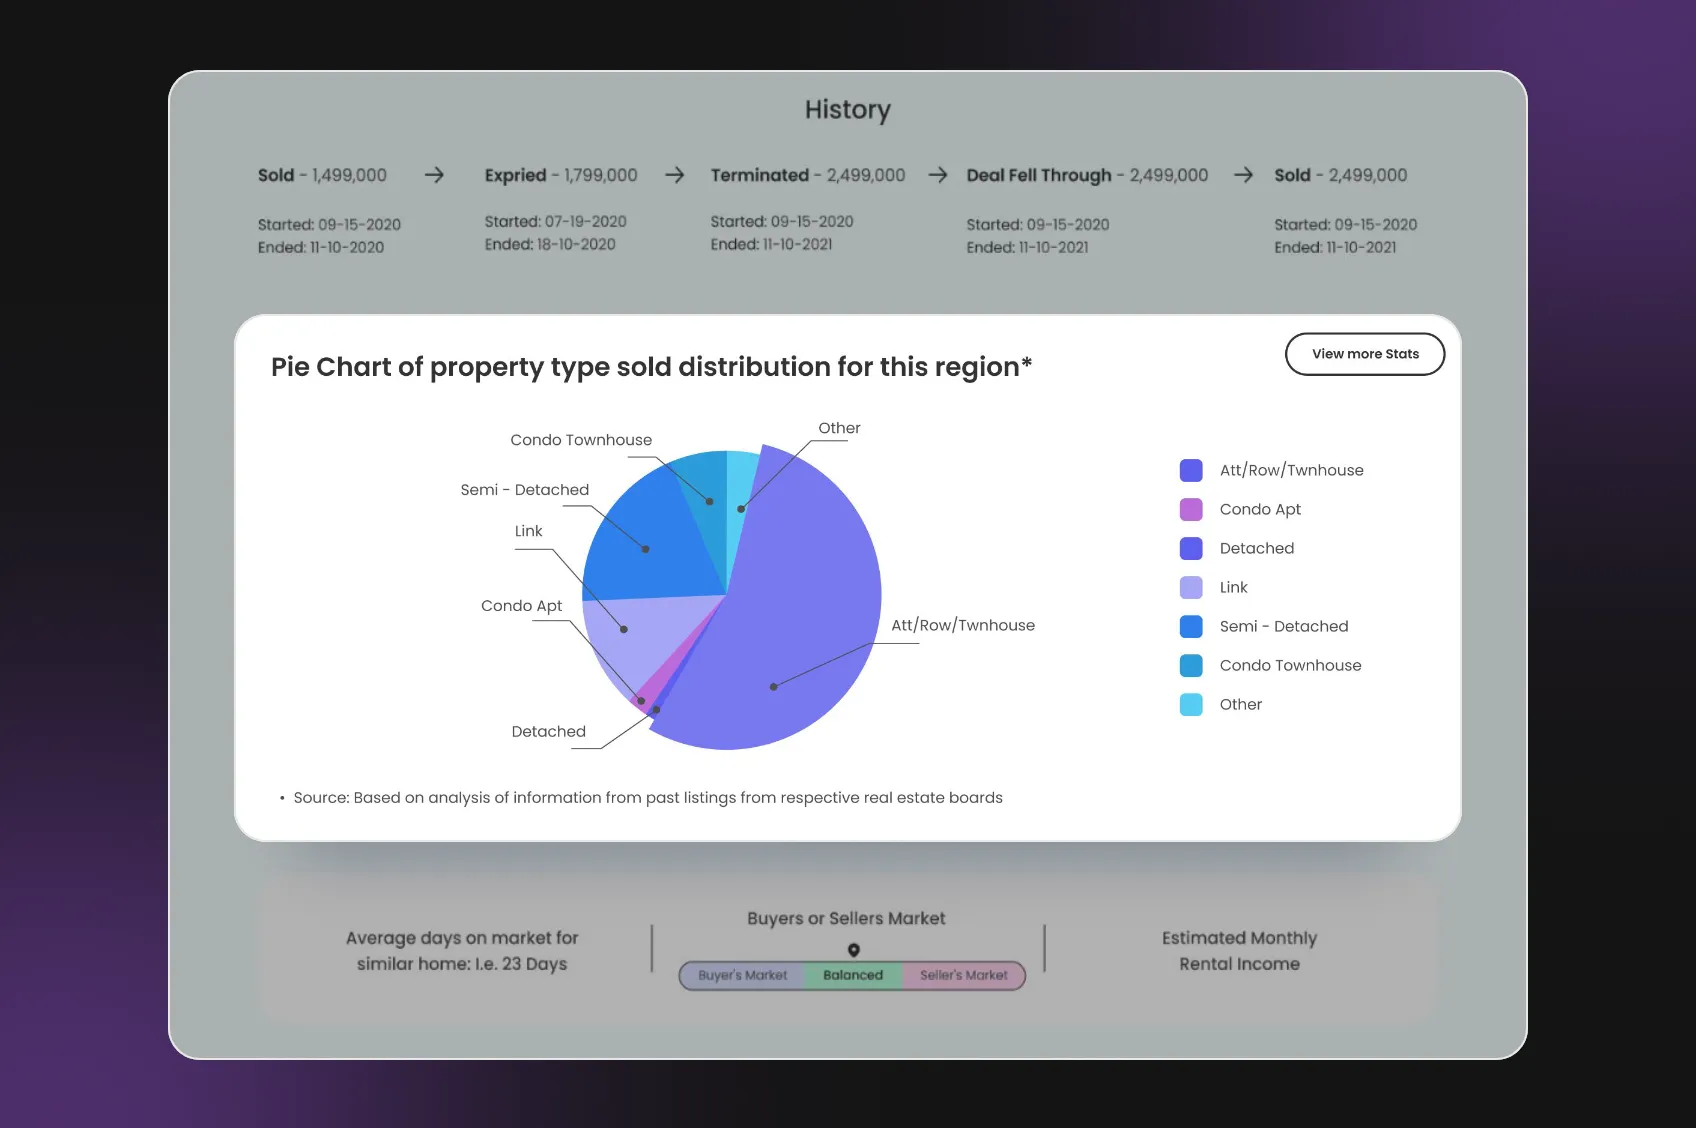Choose the Balanced market segment
The width and height of the screenshot is (1696, 1128).
pyautogui.click(x=853, y=975)
